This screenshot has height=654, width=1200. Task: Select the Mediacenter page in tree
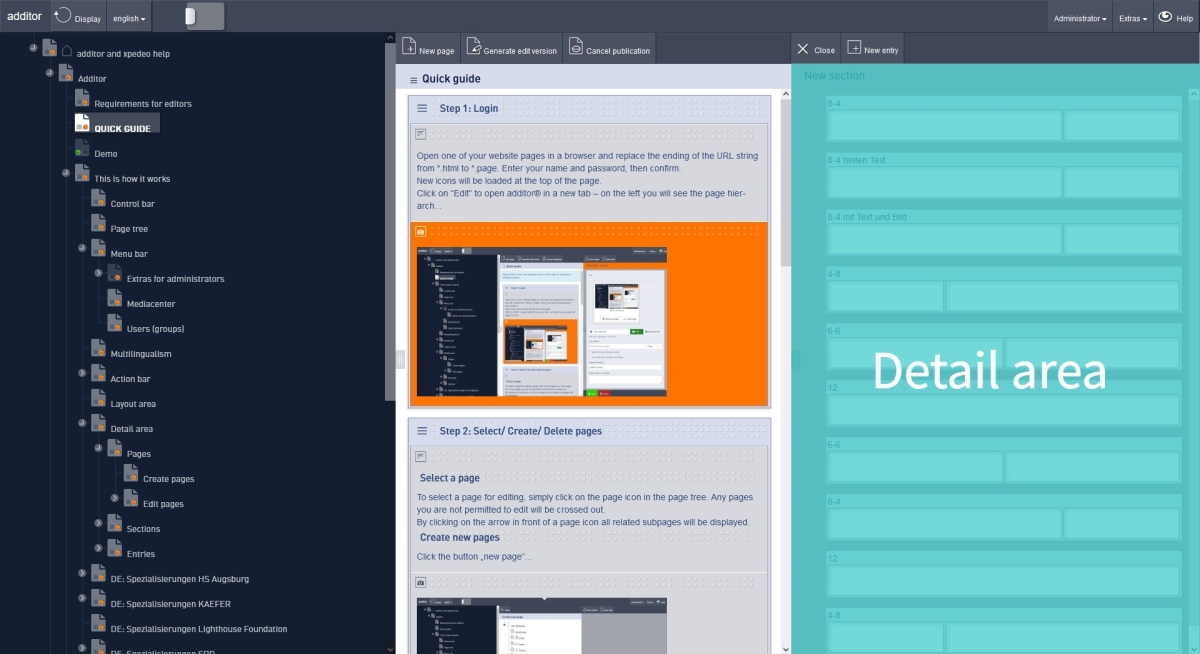[x=150, y=304]
